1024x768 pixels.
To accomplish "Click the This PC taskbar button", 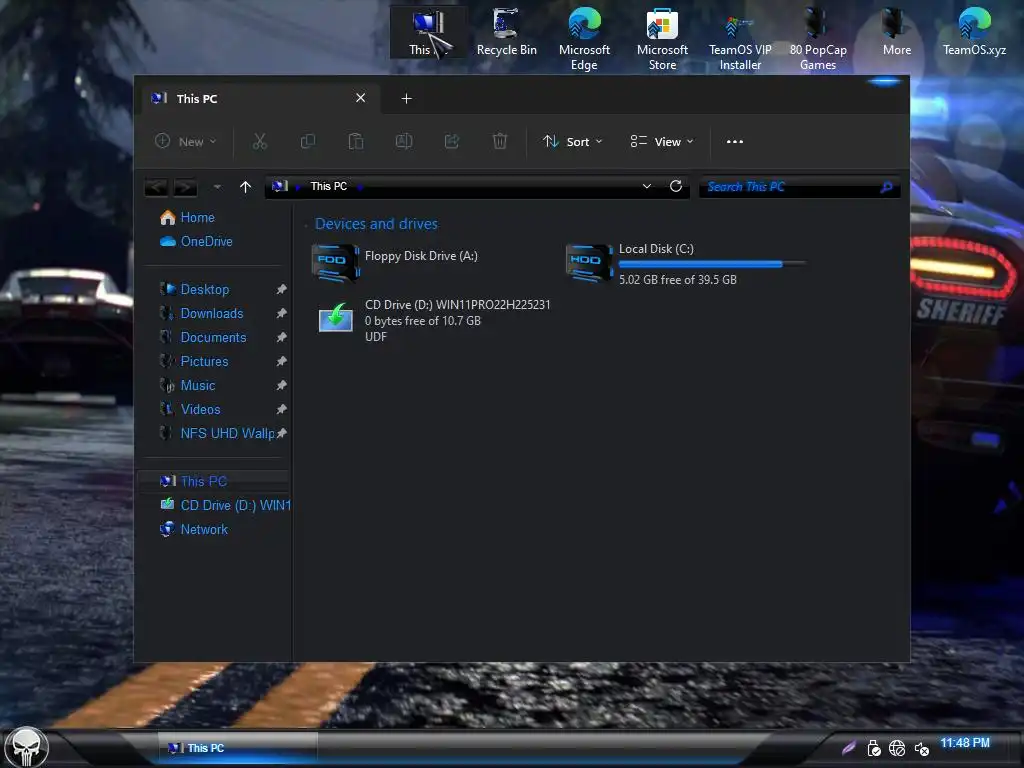I will click(x=238, y=748).
